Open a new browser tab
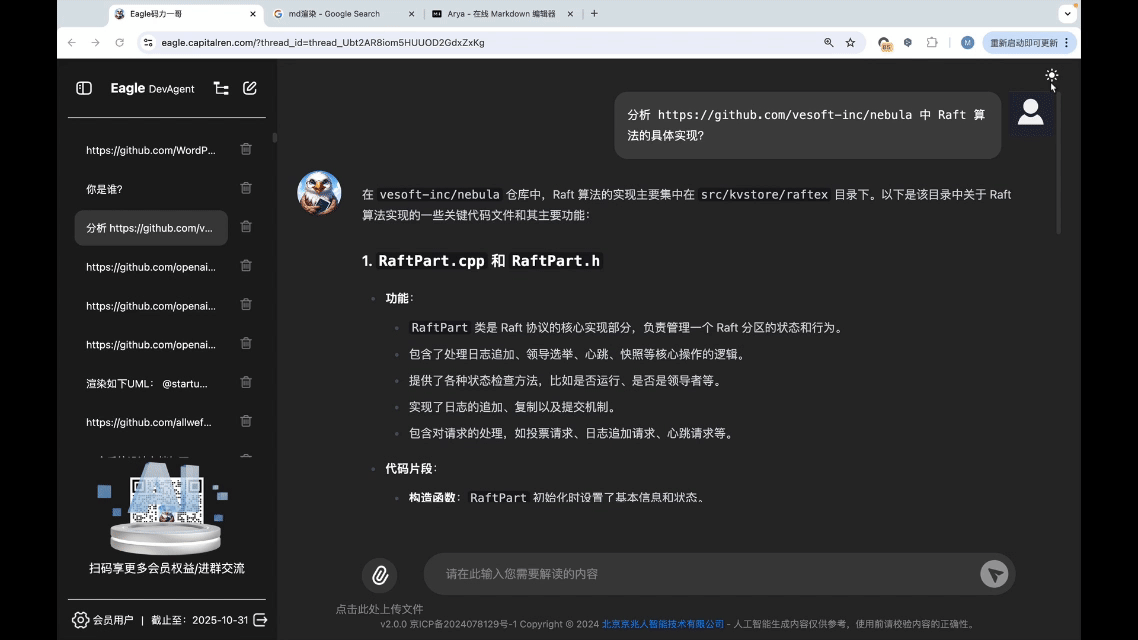The width and height of the screenshot is (1138, 640). pos(594,14)
